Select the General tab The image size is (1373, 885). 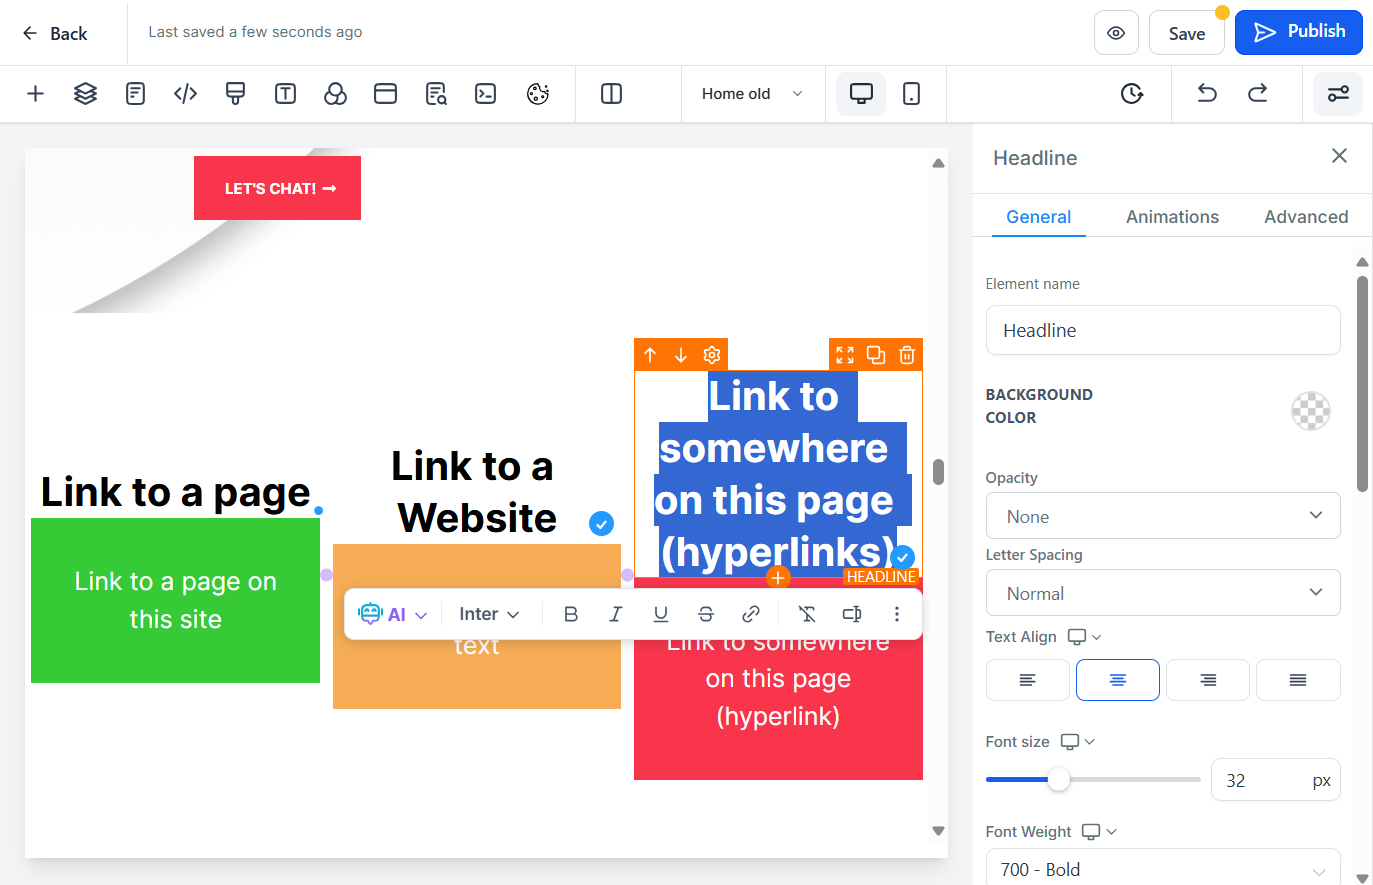point(1038,217)
